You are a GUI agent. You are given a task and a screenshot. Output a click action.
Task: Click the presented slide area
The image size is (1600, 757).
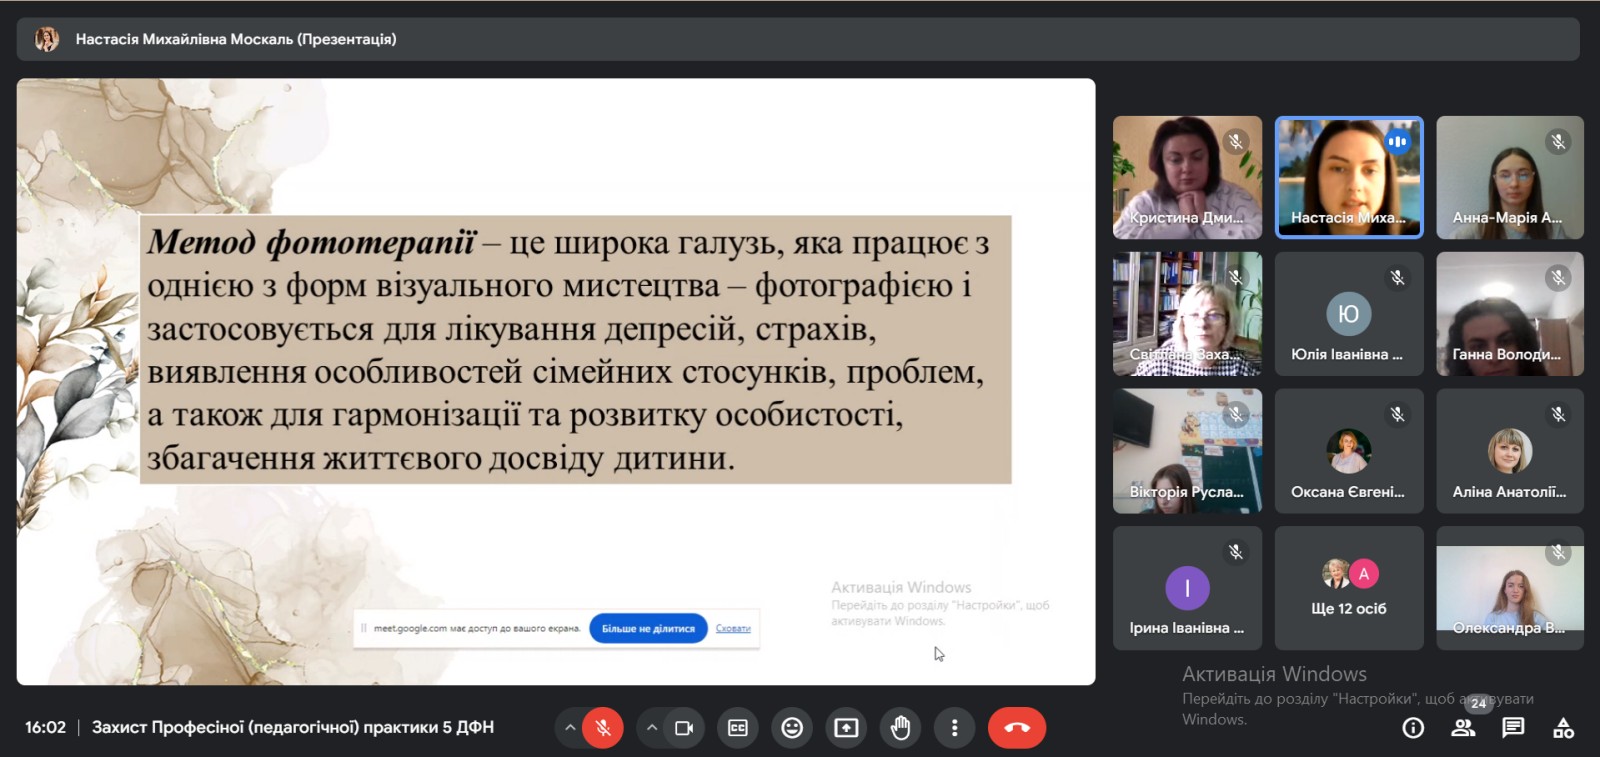point(556,381)
